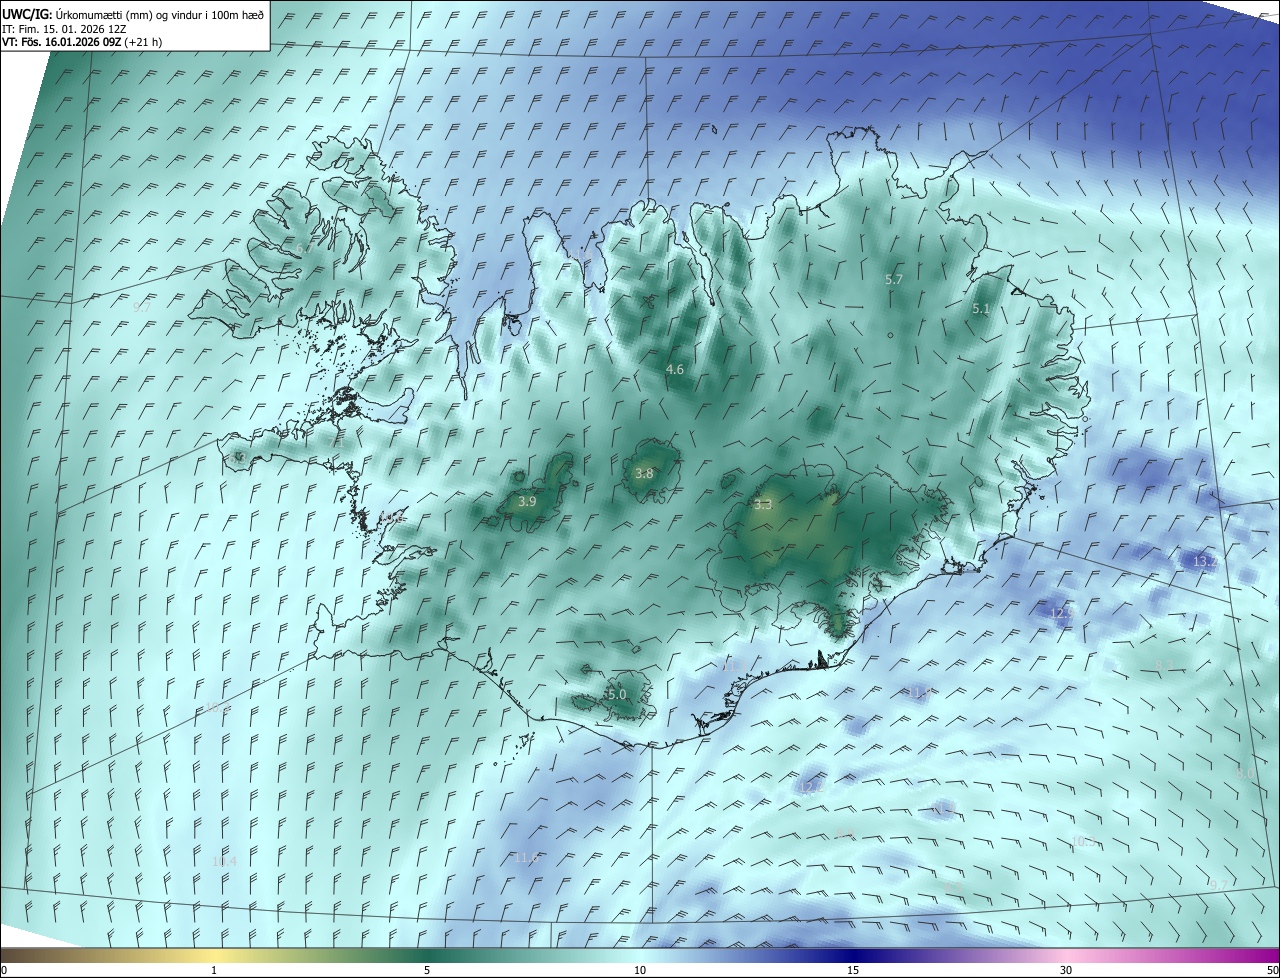Click the 5.1 value on the map
The width and height of the screenshot is (1280, 978).
coord(980,309)
